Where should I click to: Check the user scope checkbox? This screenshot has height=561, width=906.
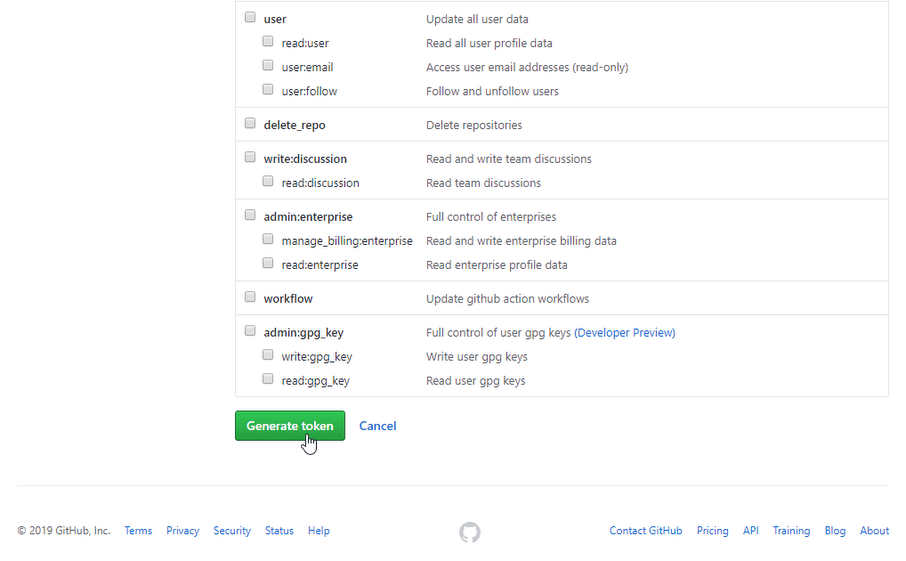pyautogui.click(x=250, y=17)
